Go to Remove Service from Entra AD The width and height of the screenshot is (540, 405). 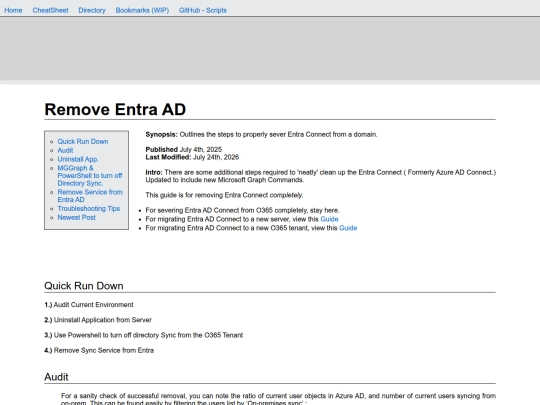click(x=90, y=196)
